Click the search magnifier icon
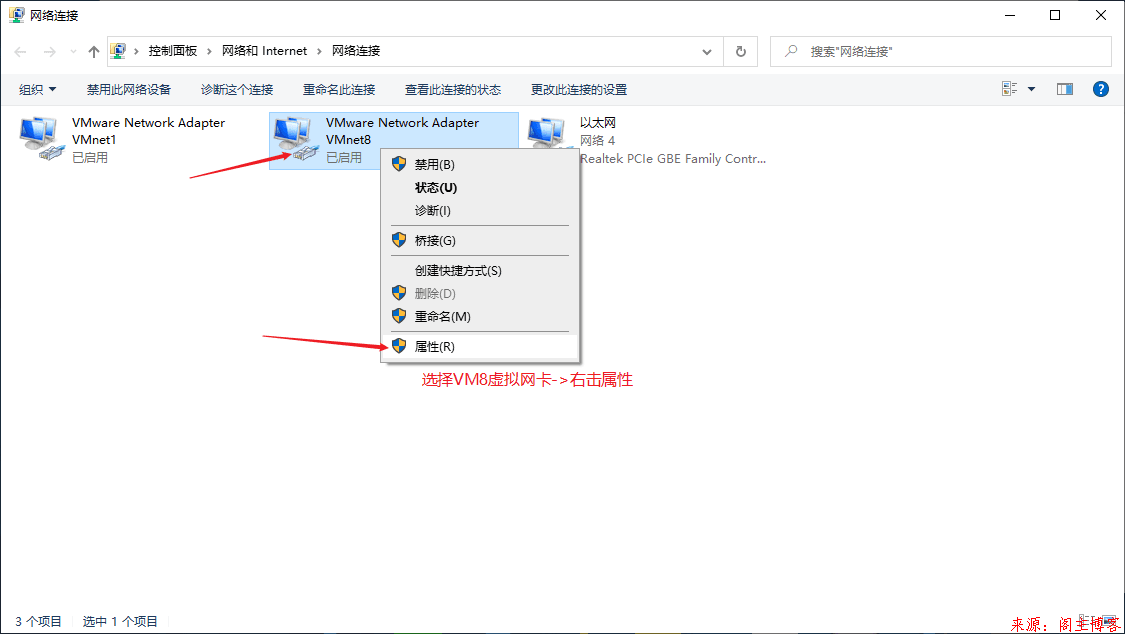Screen dimensions: 1125x634 [791, 51]
